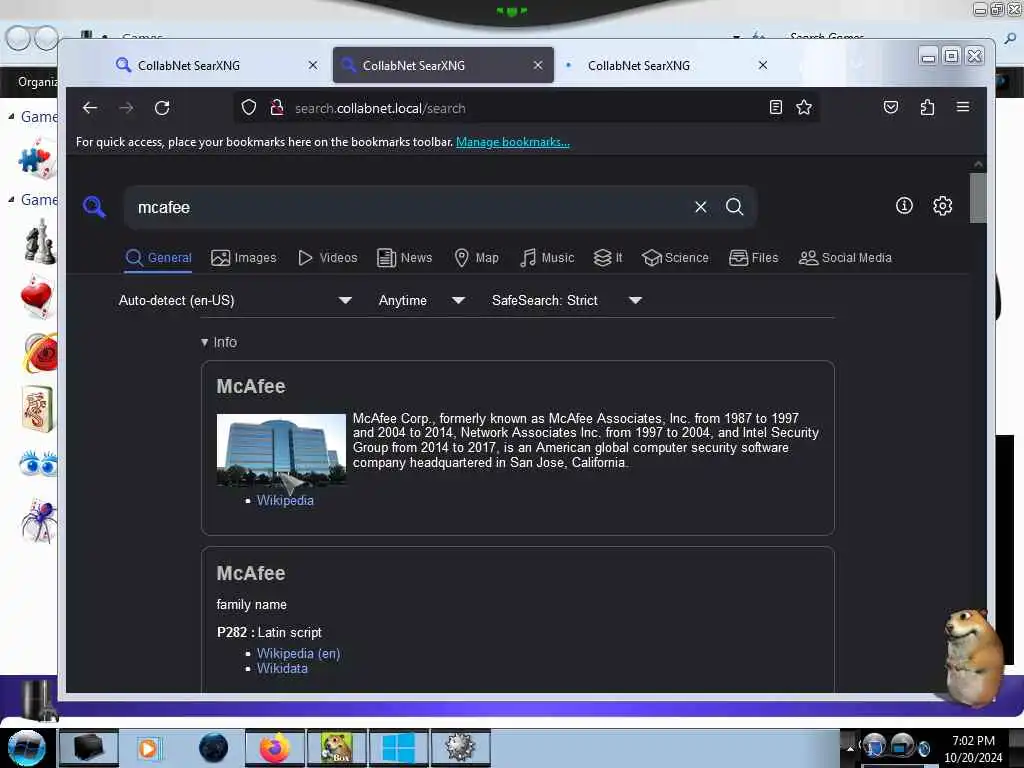Open Chess icon in Games window
This screenshot has height=768, width=1024.
(39, 243)
